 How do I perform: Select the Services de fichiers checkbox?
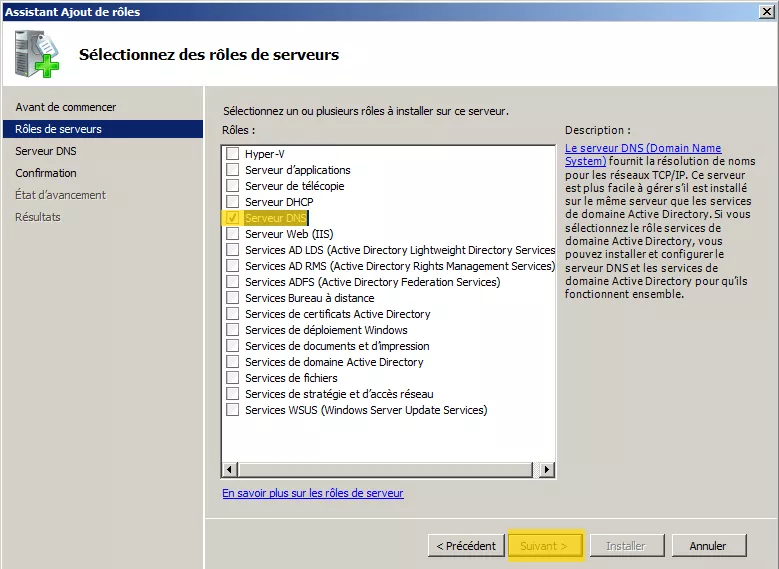232,377
